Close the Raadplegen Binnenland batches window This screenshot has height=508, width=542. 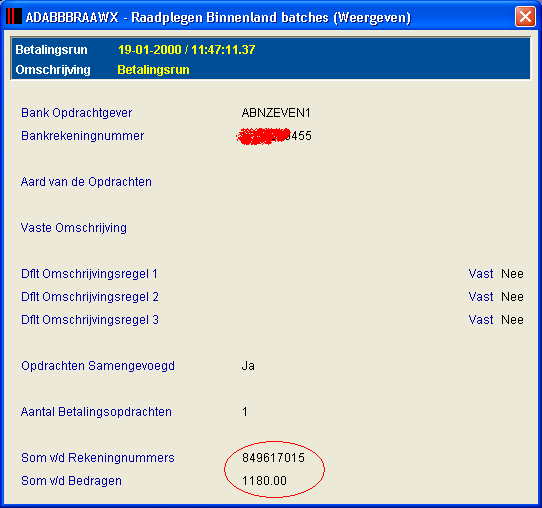point(525,16)
